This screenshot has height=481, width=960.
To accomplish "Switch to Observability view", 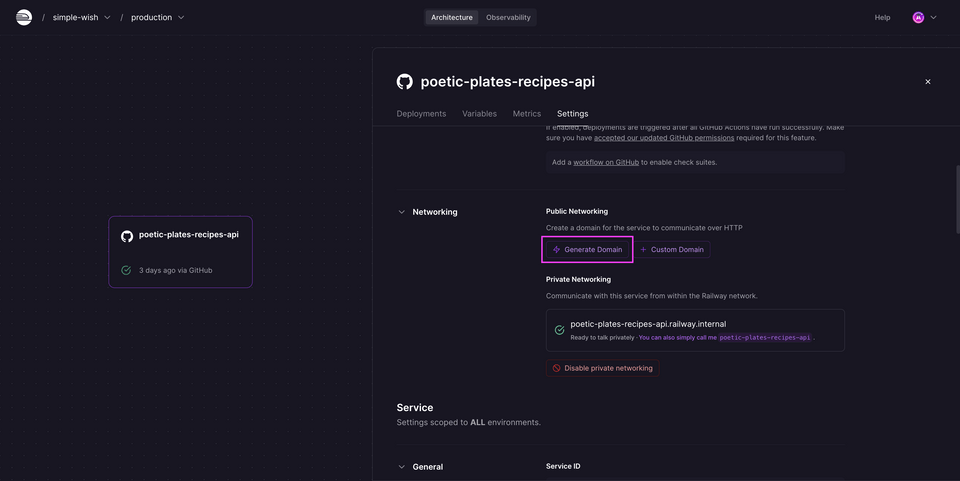I will 508,17.
